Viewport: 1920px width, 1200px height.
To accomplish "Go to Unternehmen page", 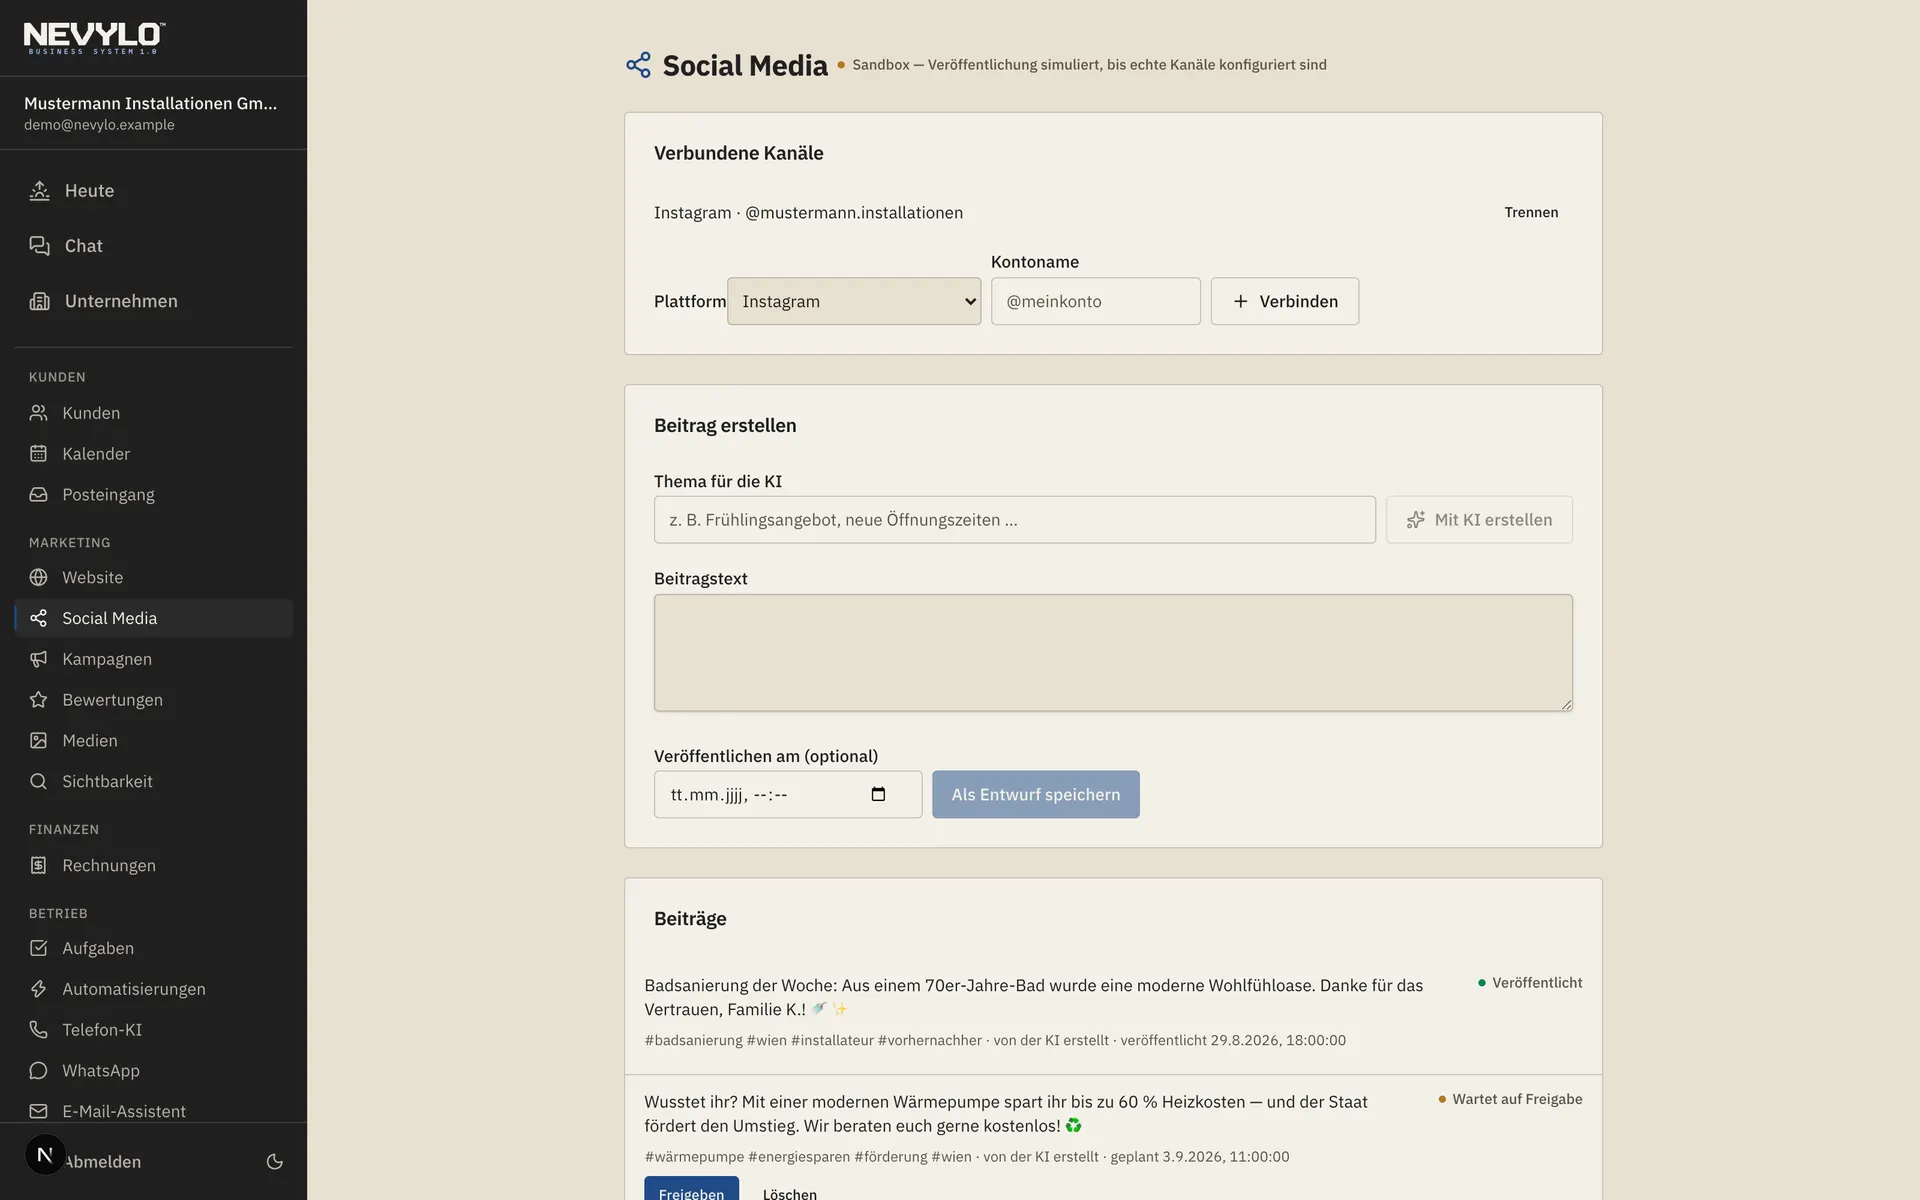I will point(153,301).
